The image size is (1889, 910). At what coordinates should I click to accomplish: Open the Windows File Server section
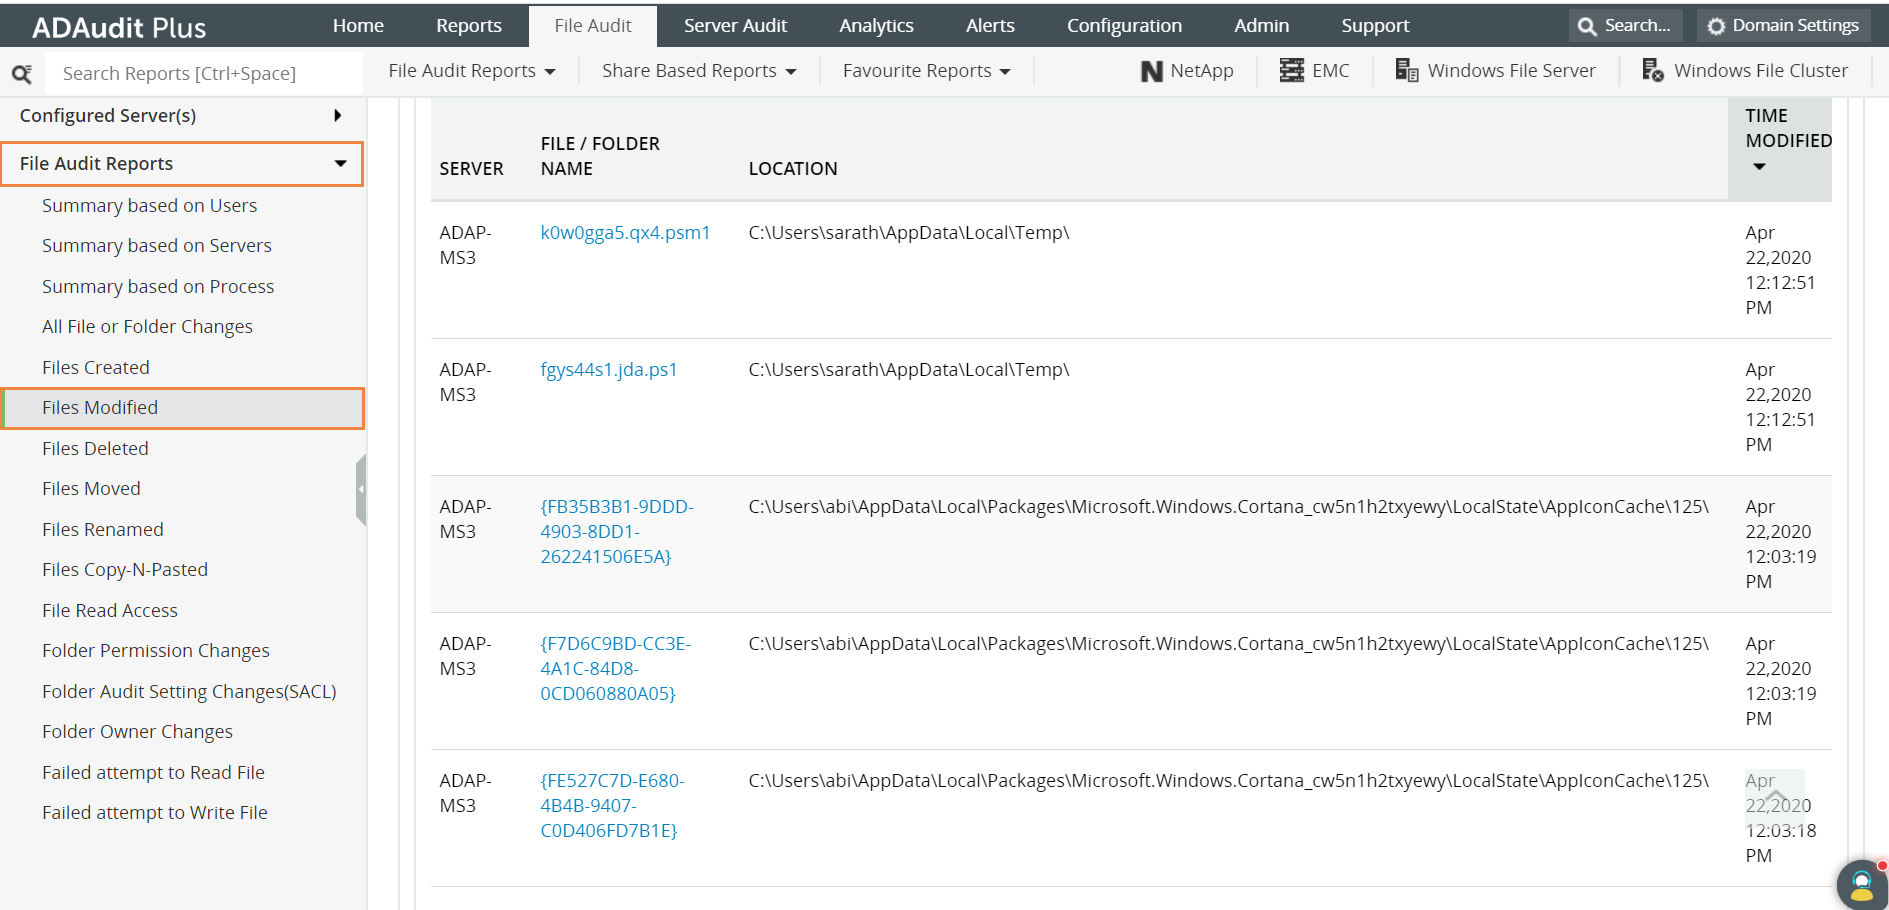click(1495, 70)
